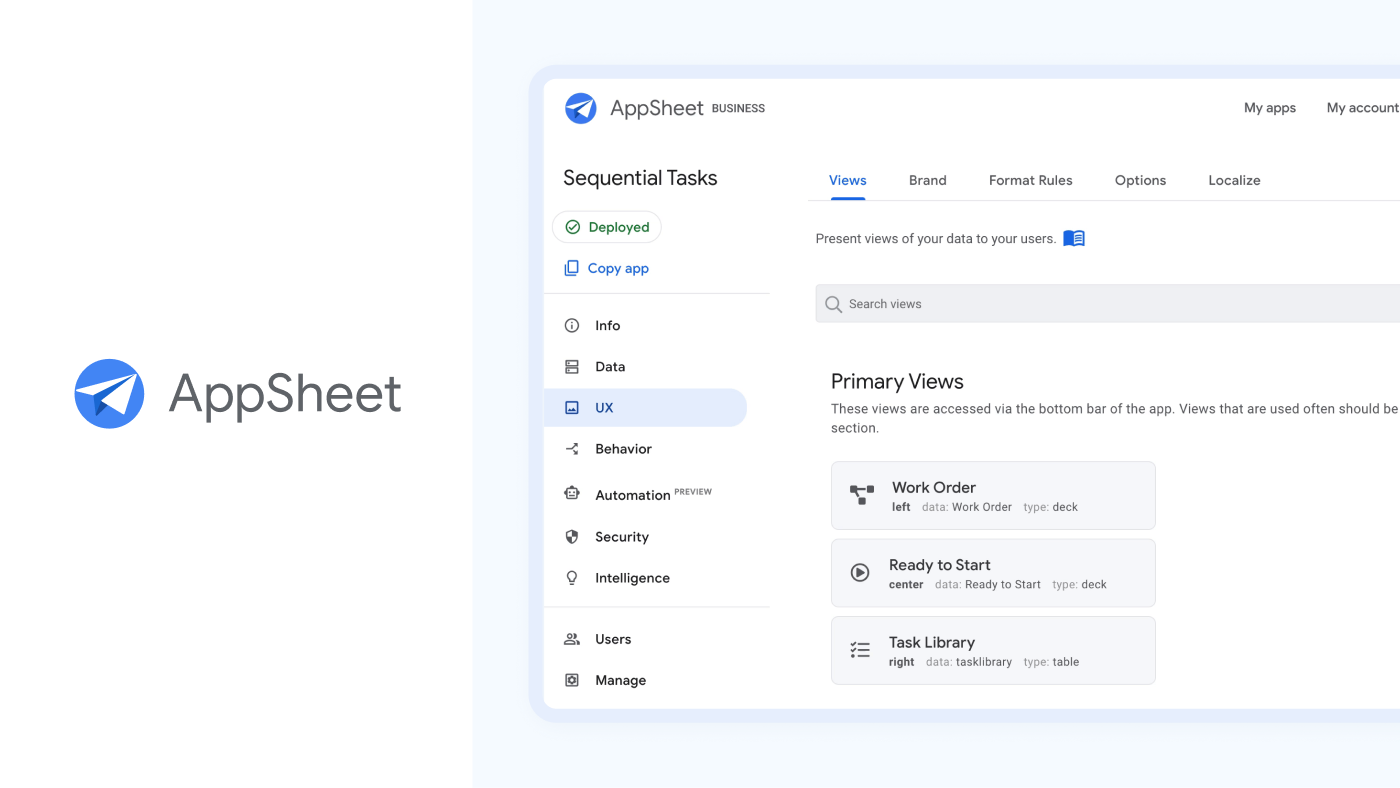Open the Options tab
The width and height of the screenshot is (1400, 788).
coord(1141,181)
